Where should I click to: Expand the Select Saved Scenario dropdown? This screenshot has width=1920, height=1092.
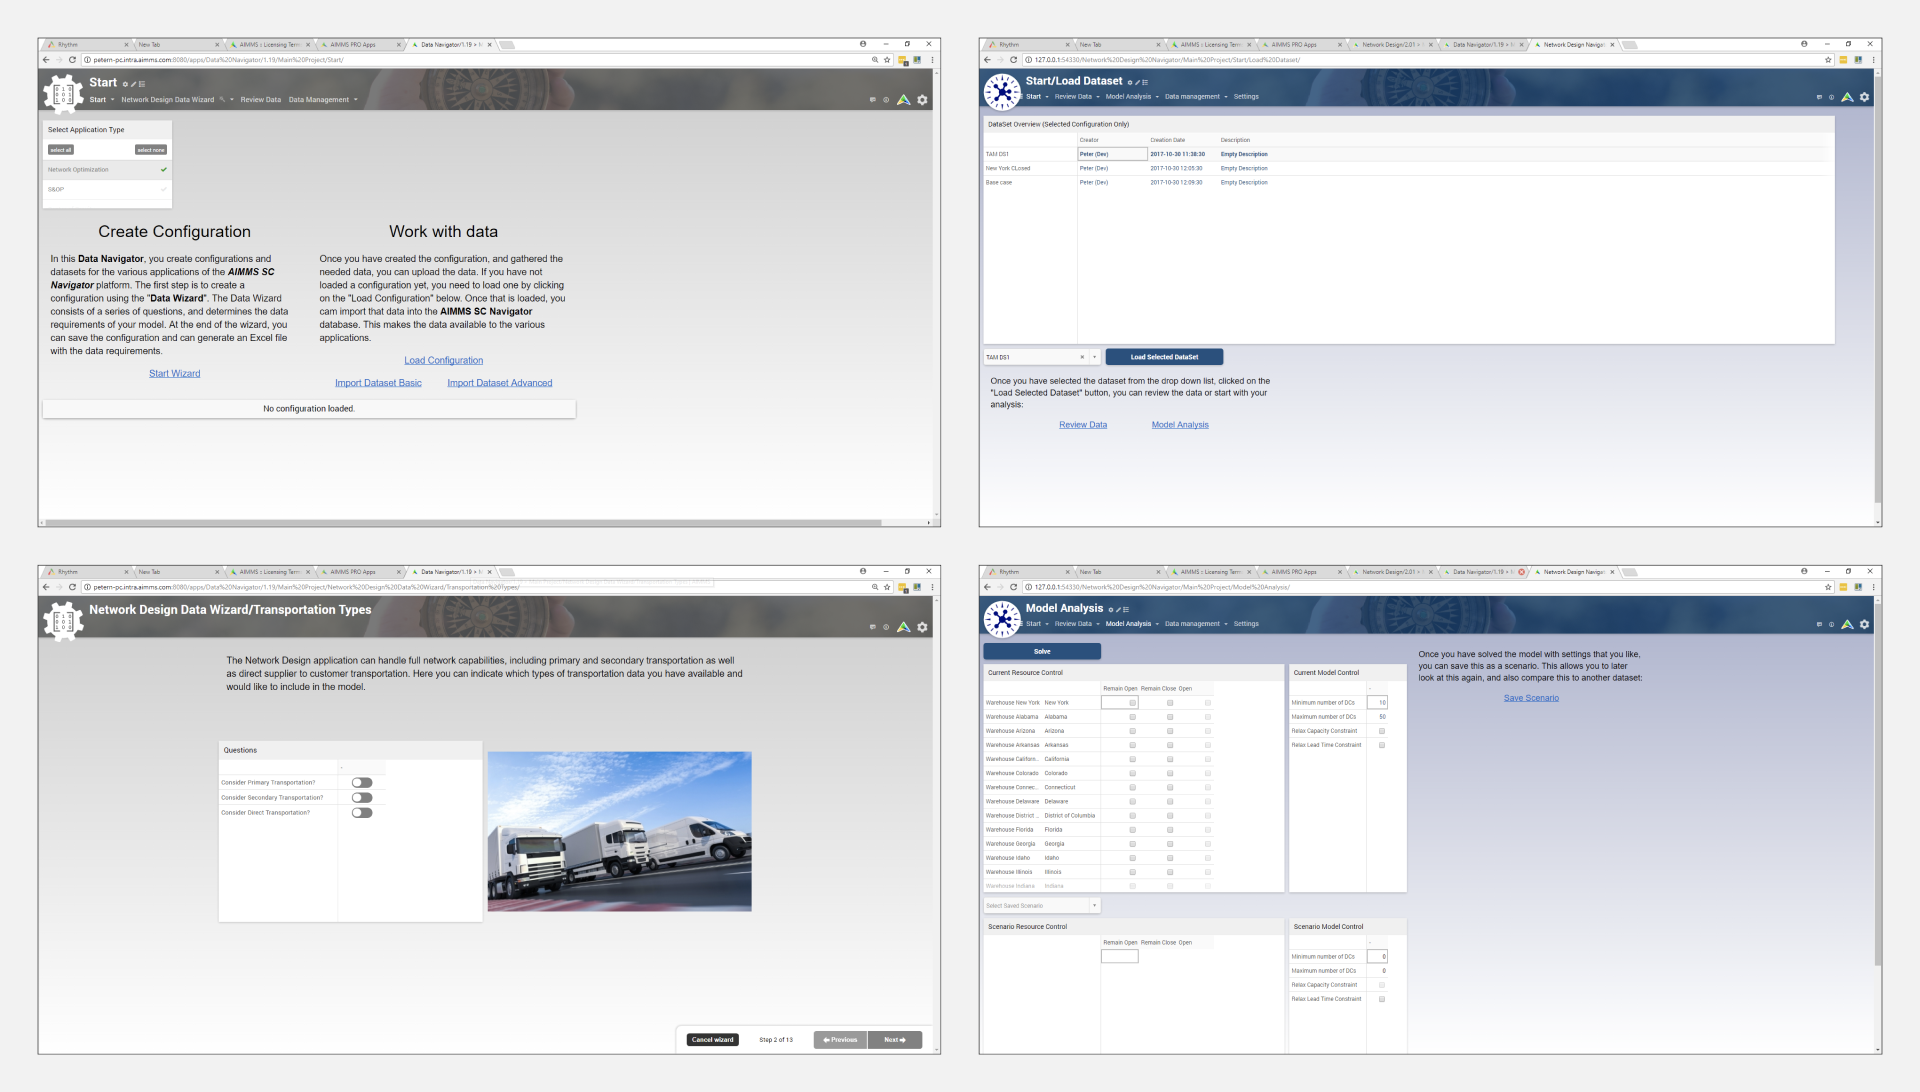(1095, 906)
